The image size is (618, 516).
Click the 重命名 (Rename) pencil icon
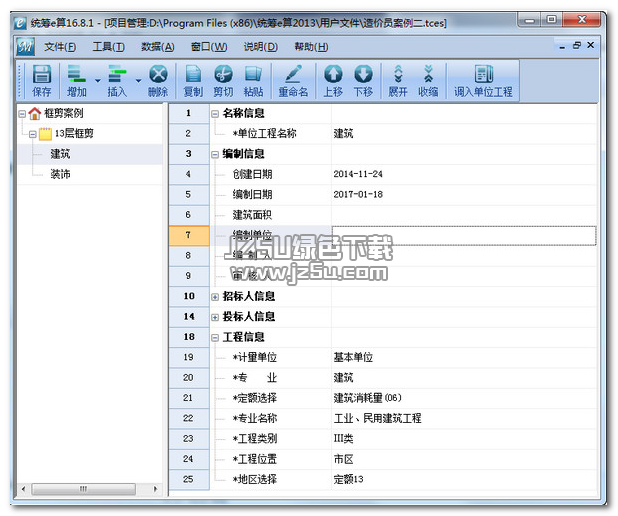click(292, 80)
